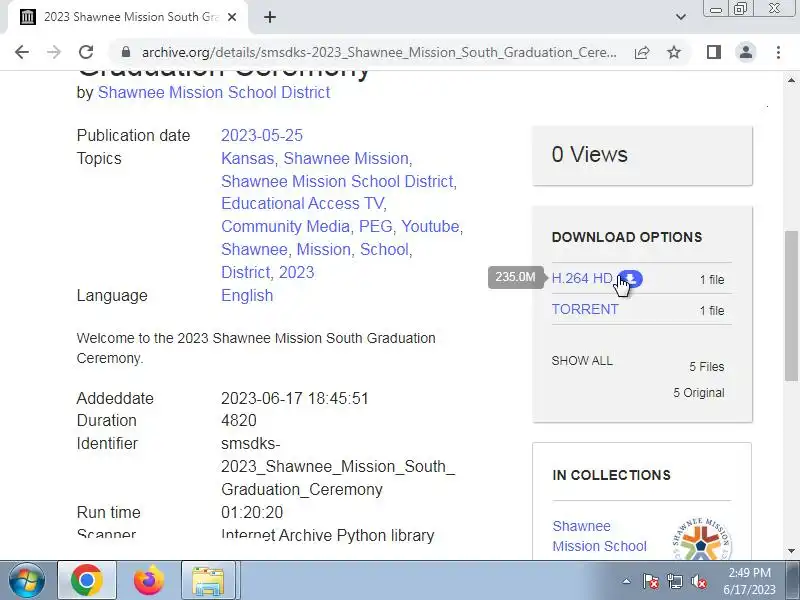
Task: Click the browser back arrow
Action: [22, 52]
